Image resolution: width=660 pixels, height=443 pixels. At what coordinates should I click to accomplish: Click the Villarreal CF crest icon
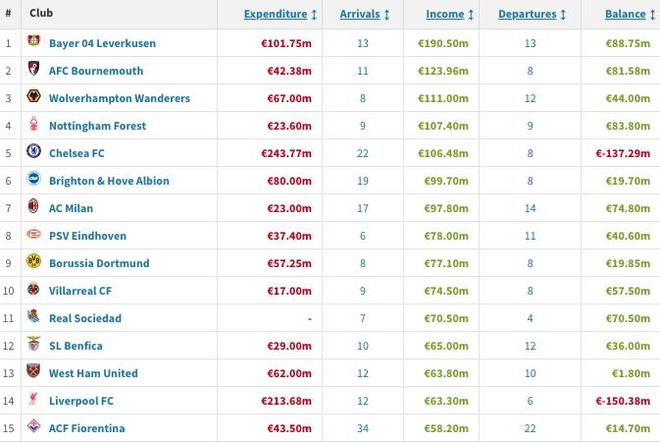coord(33,291)
